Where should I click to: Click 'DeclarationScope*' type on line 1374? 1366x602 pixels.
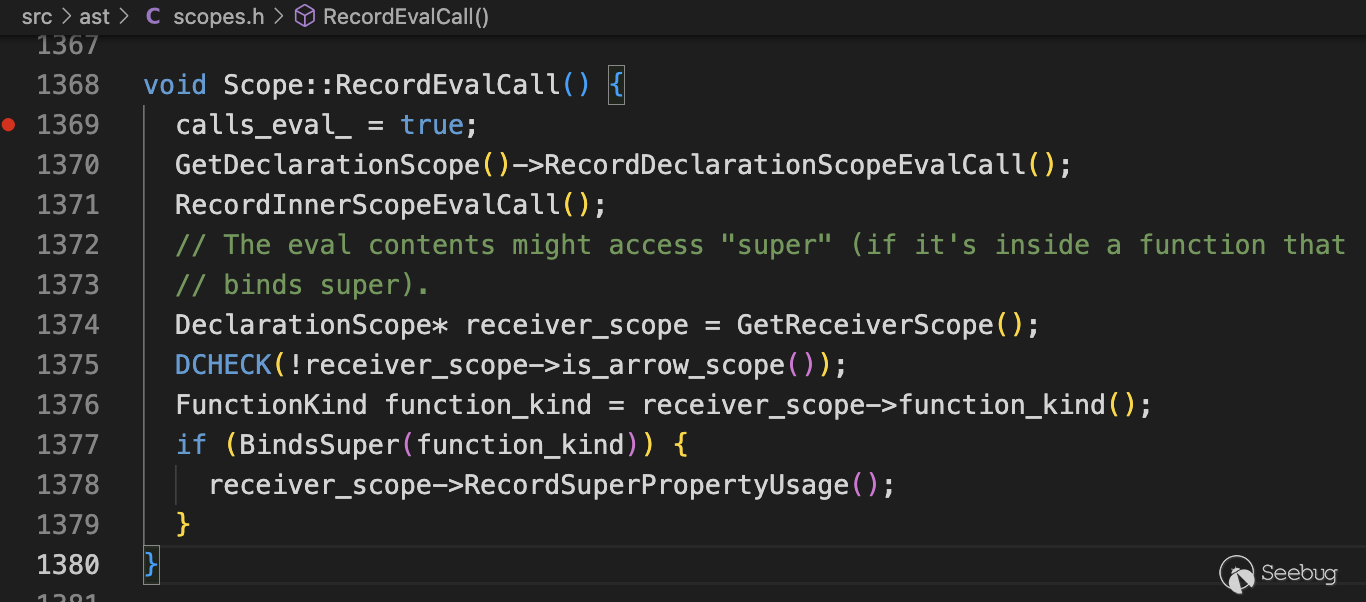(312, 325)
